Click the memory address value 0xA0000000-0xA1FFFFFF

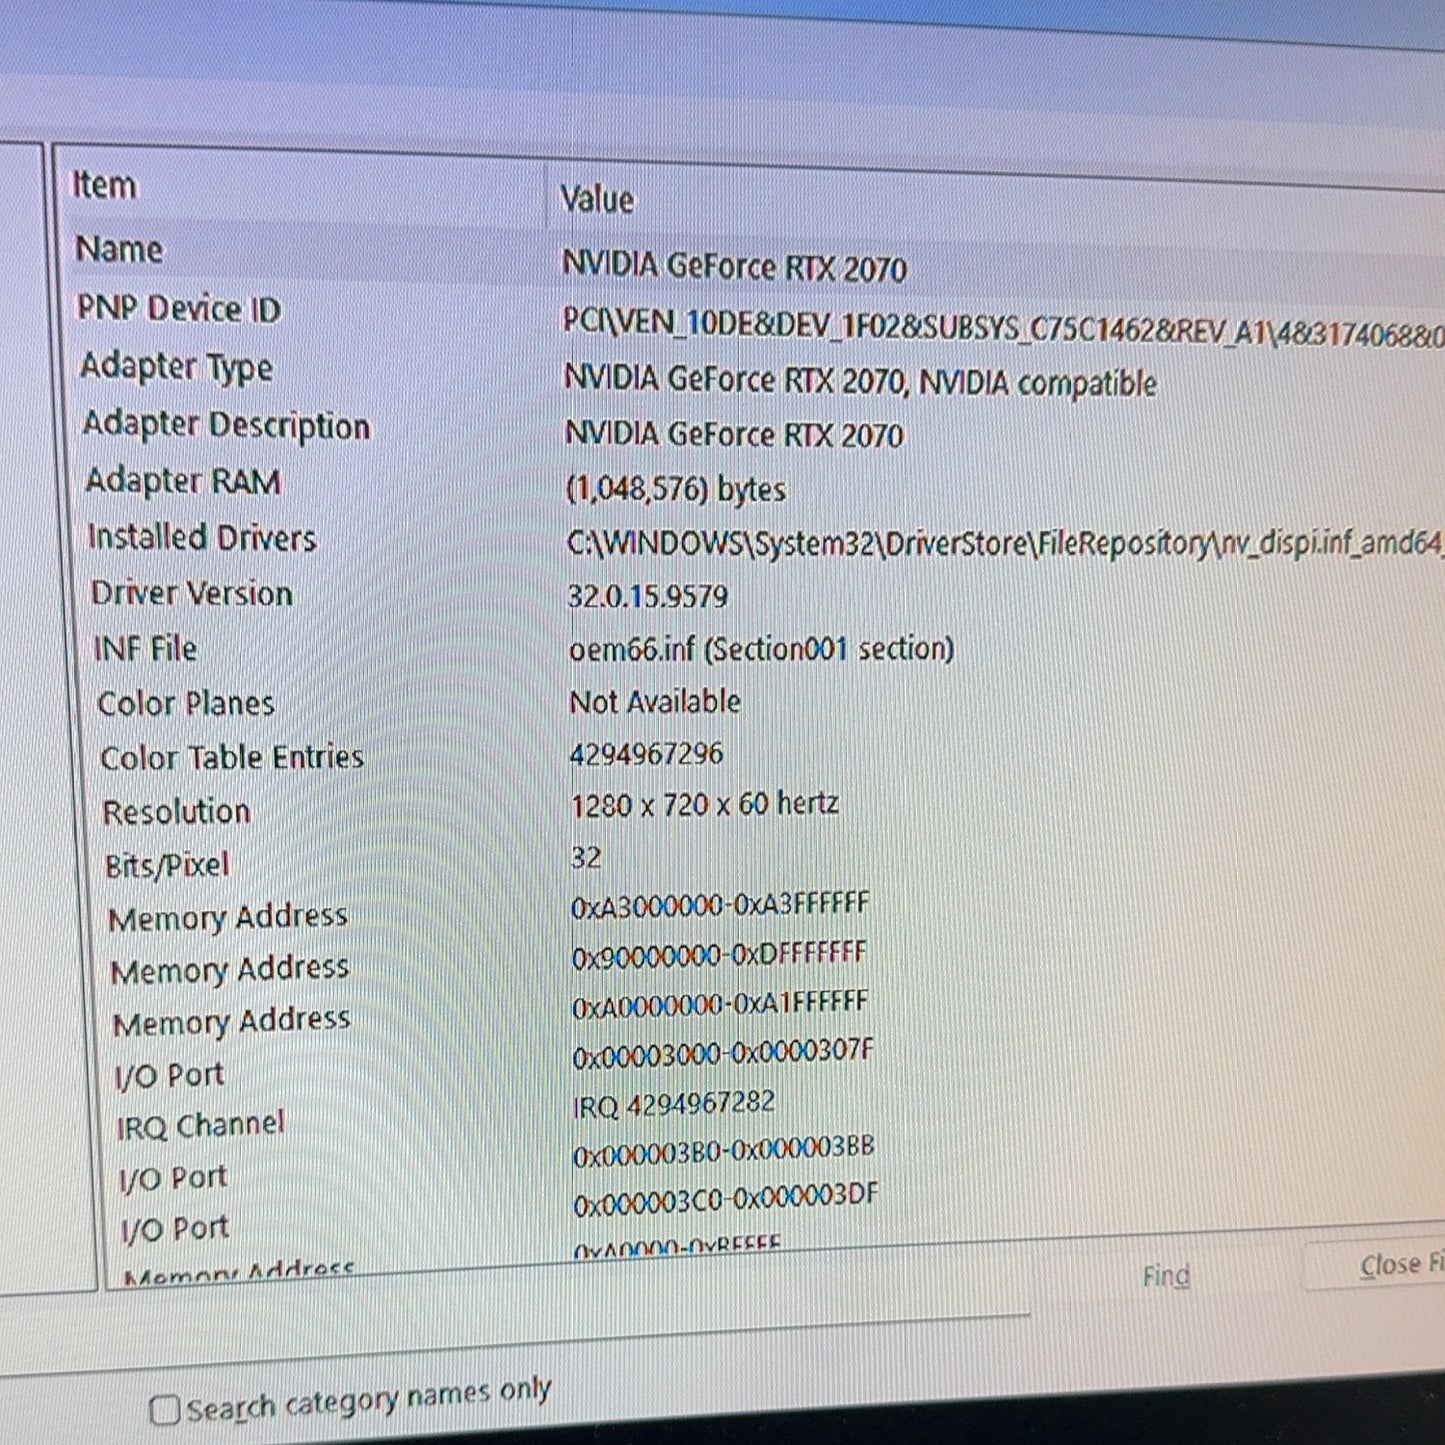coord(720,1004)
